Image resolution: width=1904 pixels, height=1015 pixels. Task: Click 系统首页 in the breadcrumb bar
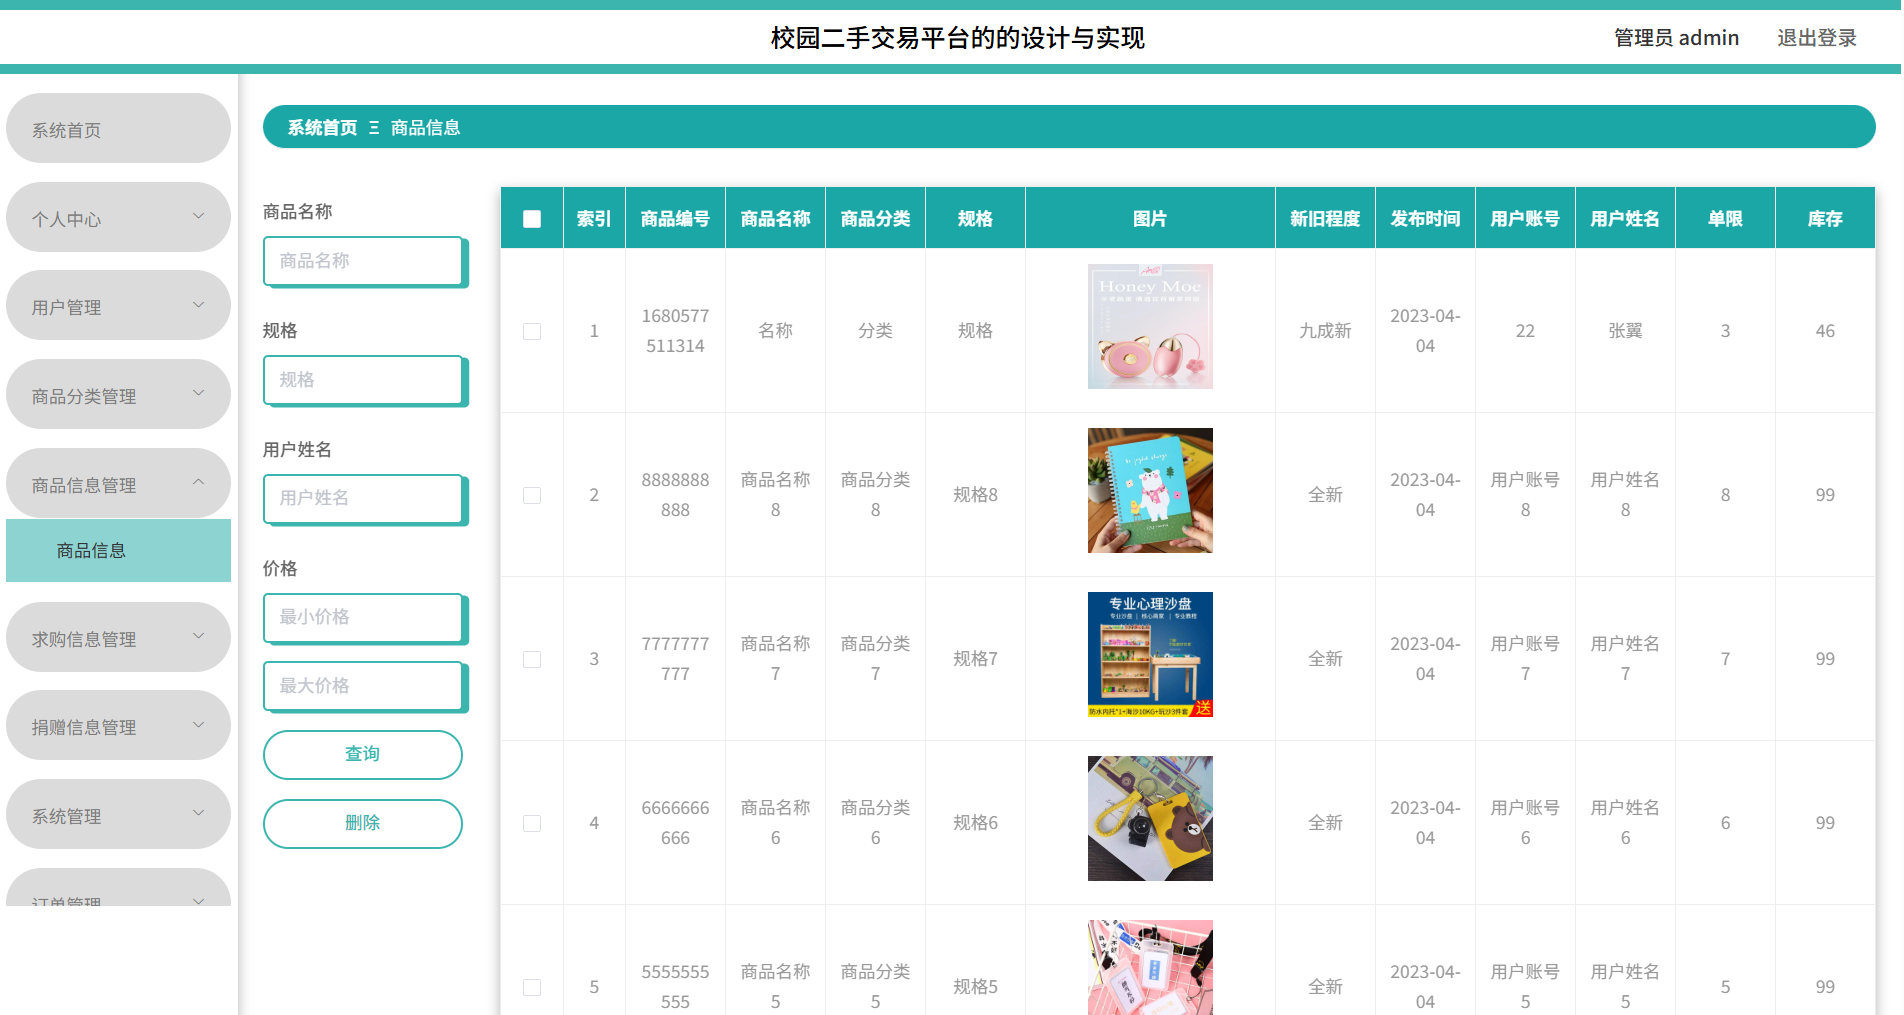pos(320,127)
